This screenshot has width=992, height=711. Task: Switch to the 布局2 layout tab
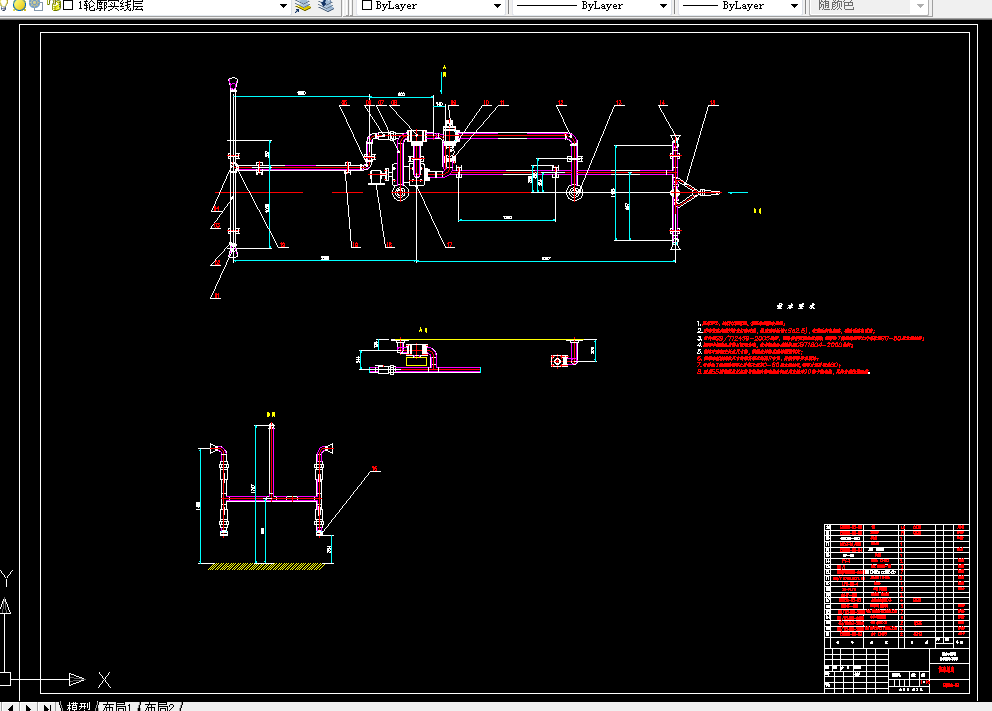(159, 706)
